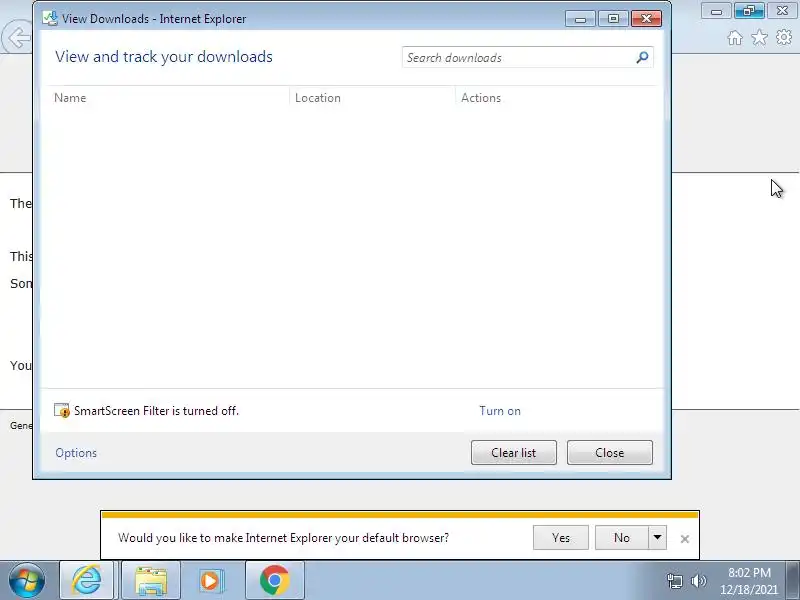This screenshot has width=800, height=600.
Task: Launch Windows Media Player from taskbar
Action: [x=211, y=581]
